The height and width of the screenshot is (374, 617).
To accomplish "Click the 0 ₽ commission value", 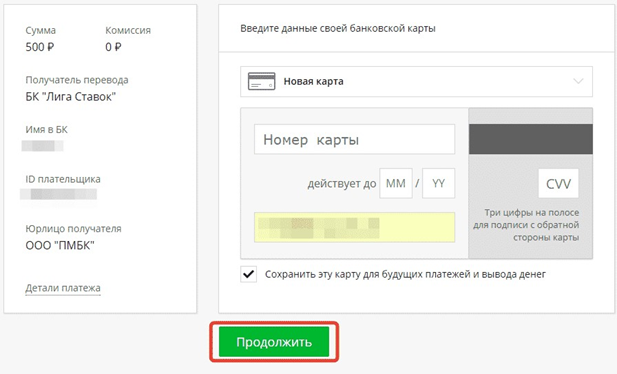I will (113, 47).
